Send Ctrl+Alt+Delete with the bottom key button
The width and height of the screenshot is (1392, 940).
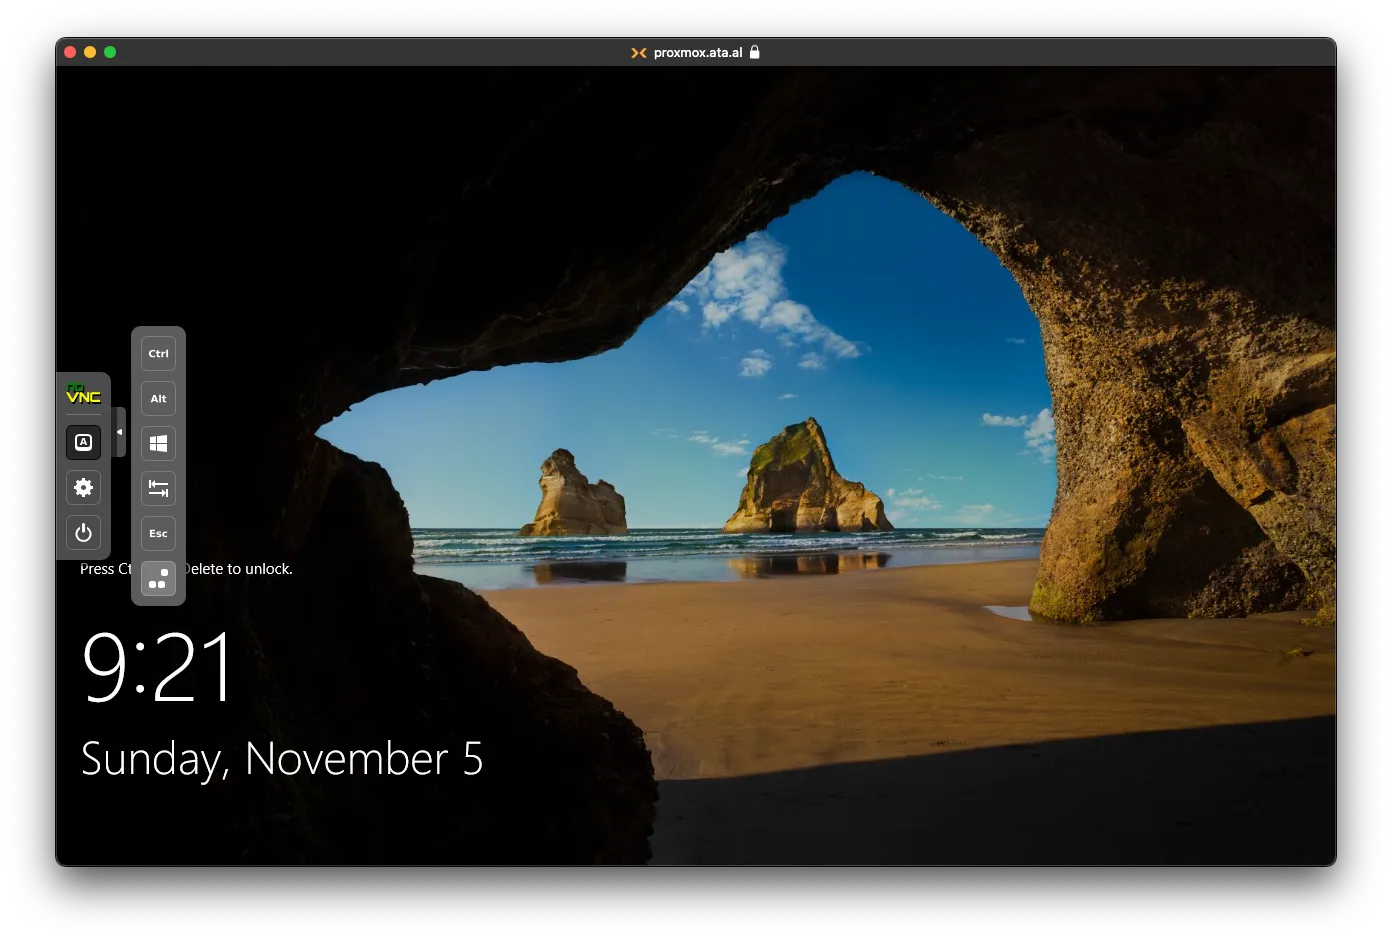(158, 578)
